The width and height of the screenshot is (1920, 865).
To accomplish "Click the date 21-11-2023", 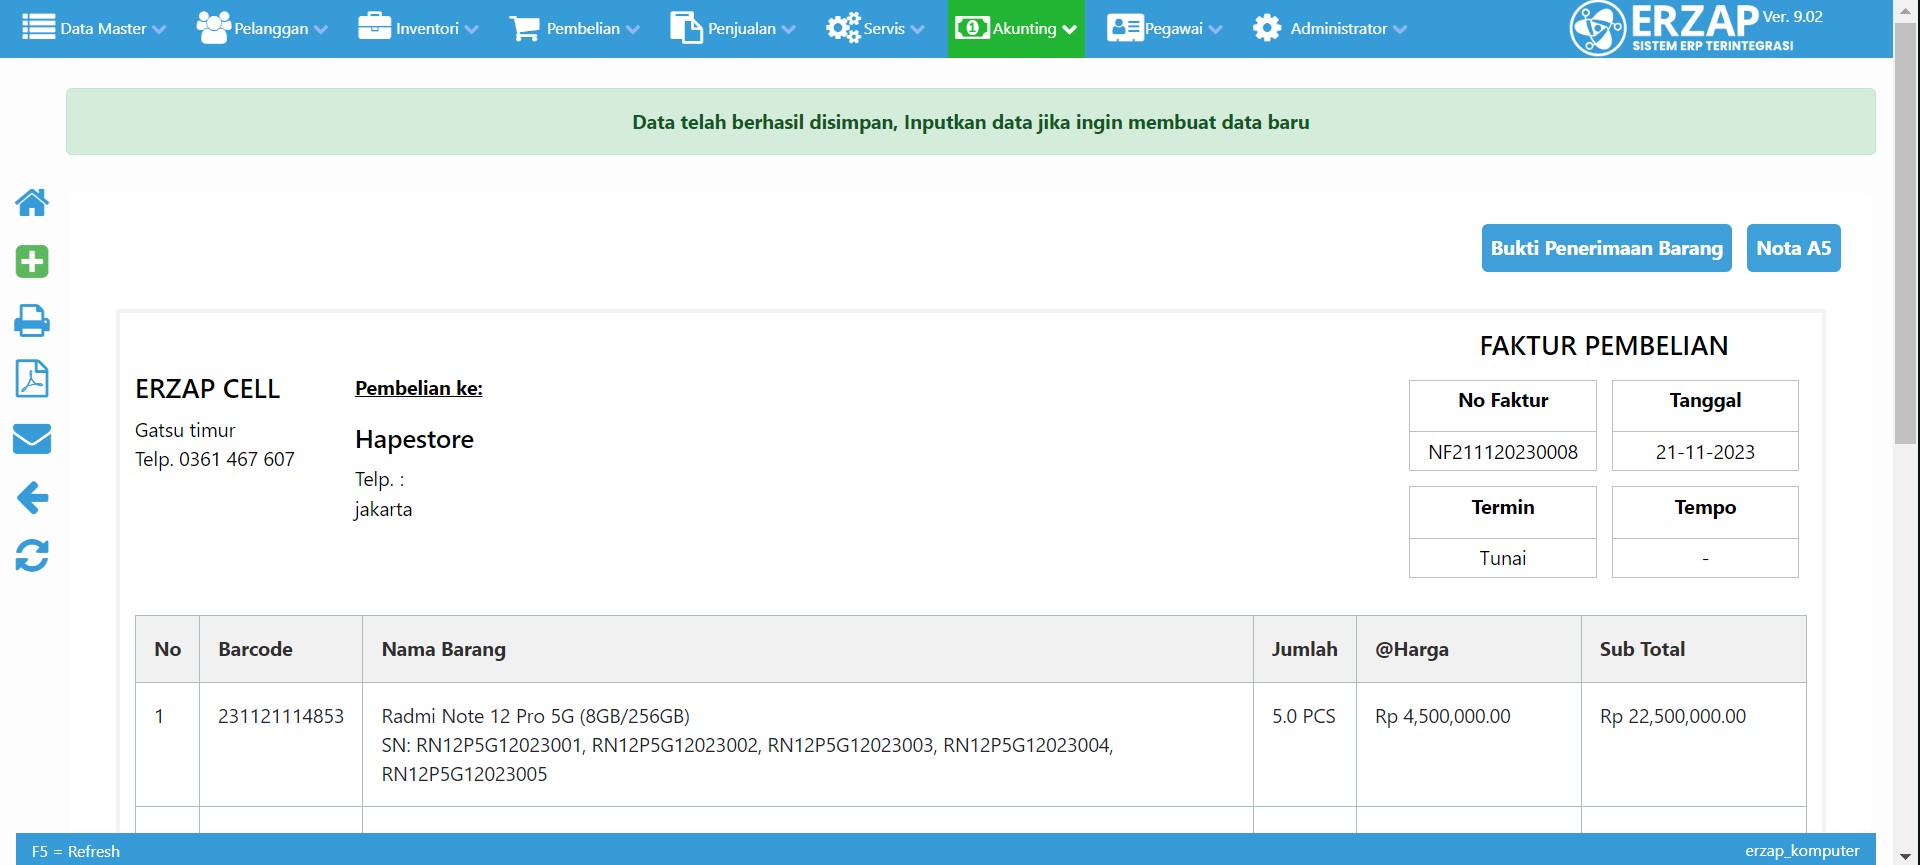I will coord(1705,452).
